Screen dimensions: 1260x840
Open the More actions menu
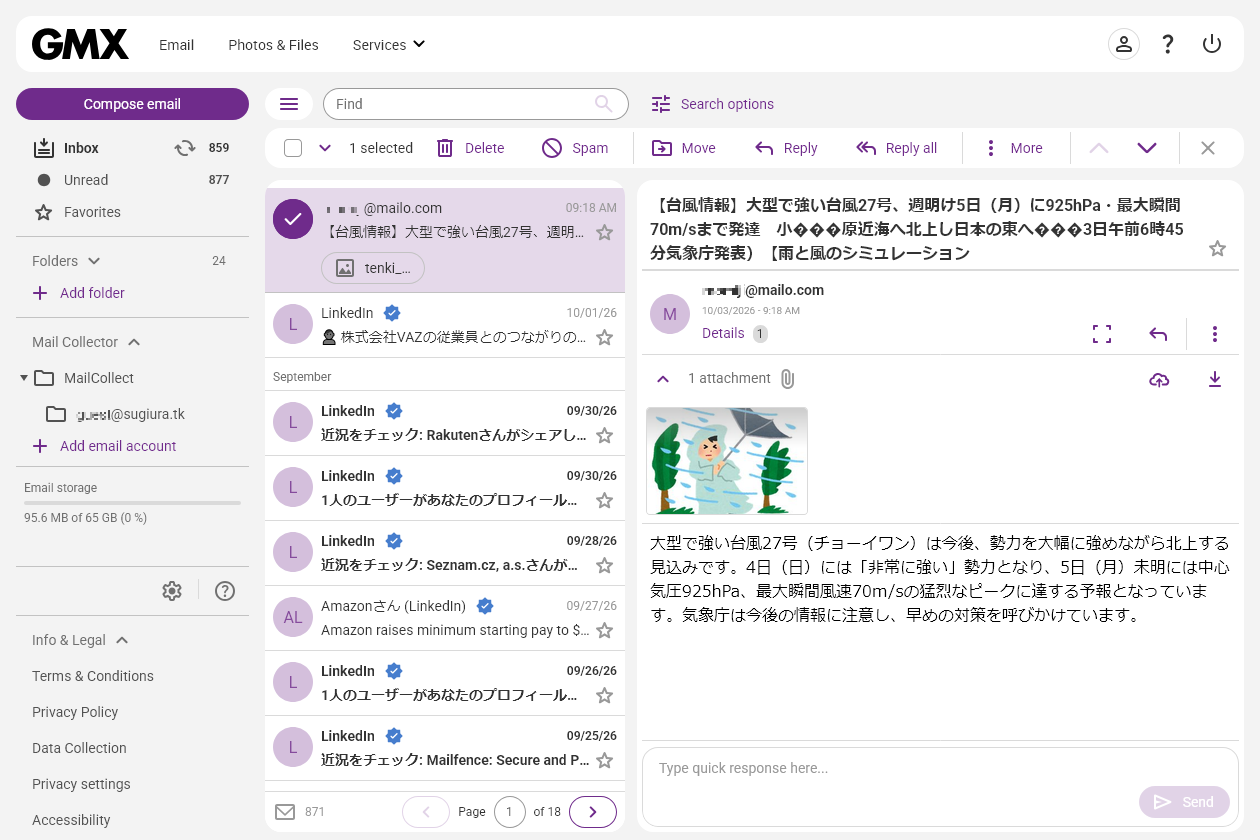tap(1014, 148)
